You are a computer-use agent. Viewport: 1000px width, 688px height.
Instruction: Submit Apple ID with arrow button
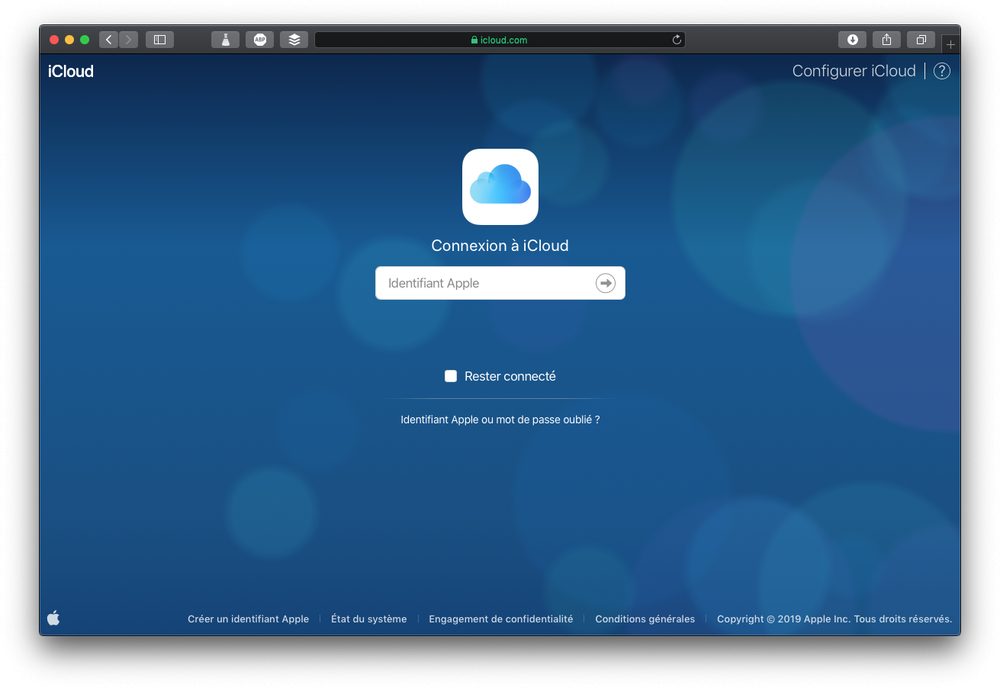(x=605, y=282)
